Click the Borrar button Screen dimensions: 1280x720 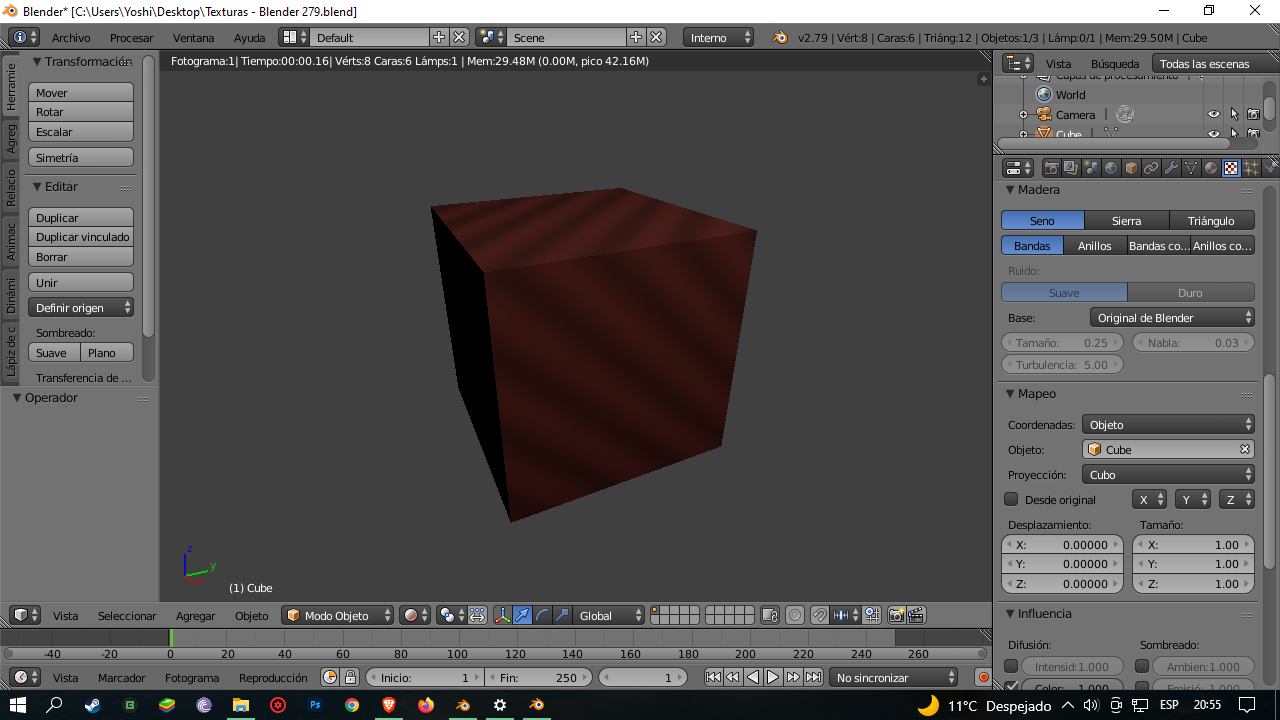coord(81,257)
